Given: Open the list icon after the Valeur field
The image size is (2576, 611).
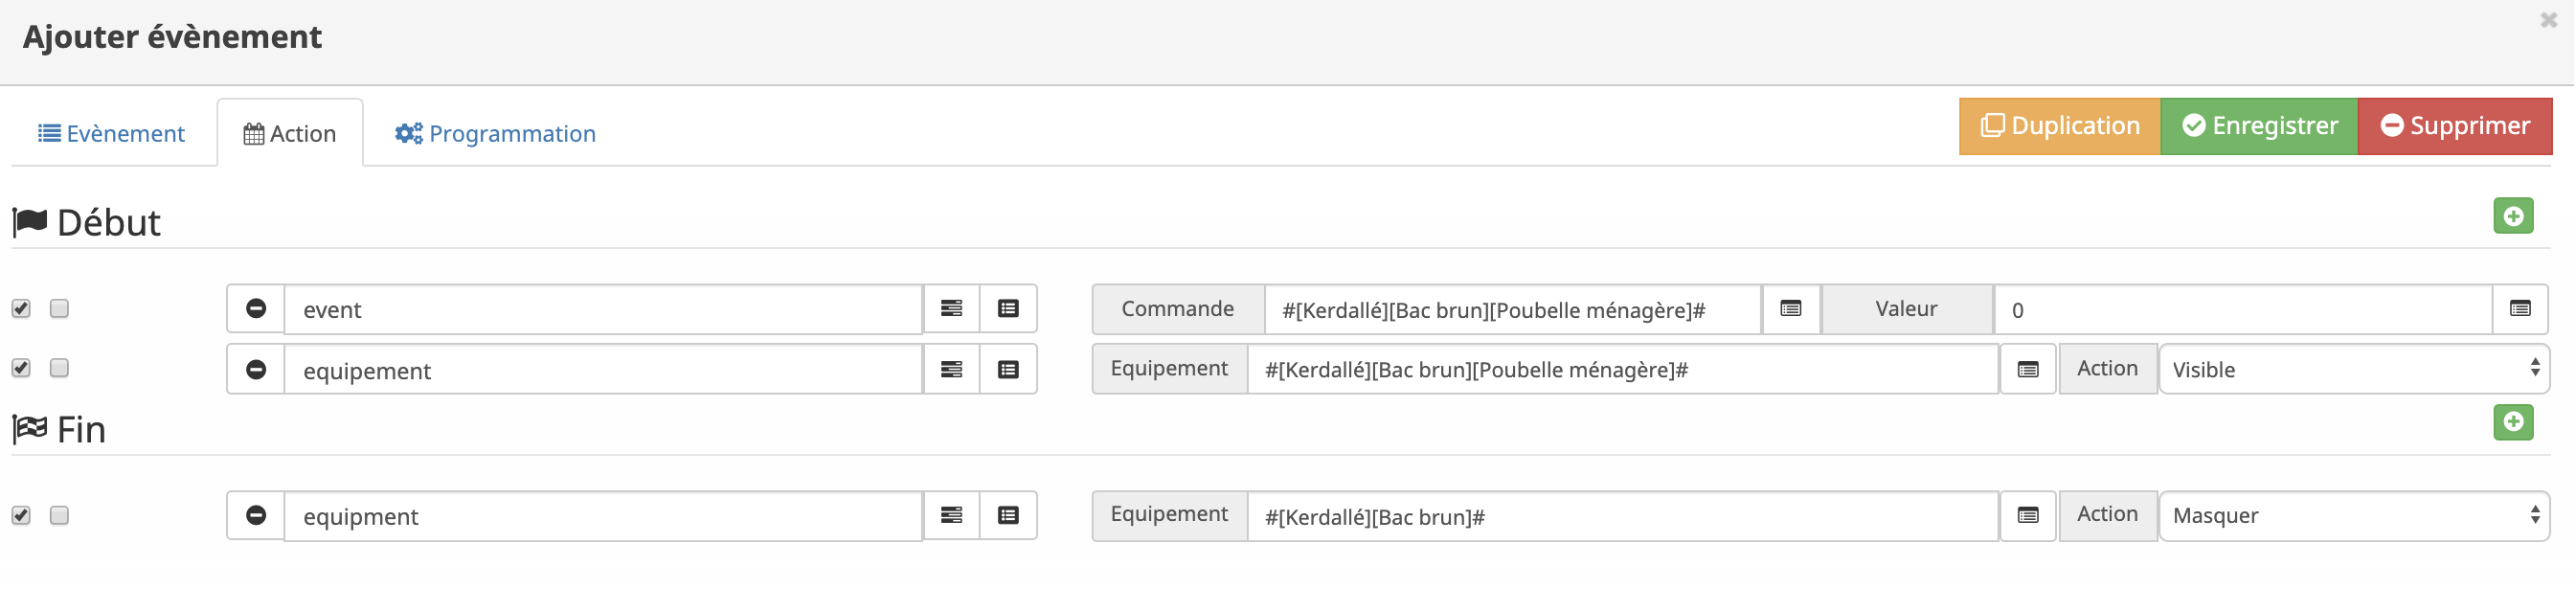Looking at the screenshot, I should click(2519, 309).
